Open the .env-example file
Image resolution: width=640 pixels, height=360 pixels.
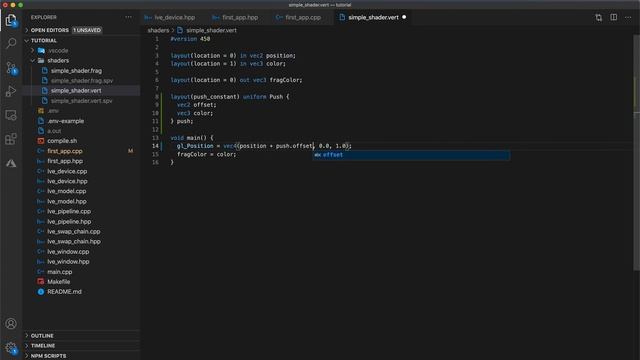coord(65,121)
